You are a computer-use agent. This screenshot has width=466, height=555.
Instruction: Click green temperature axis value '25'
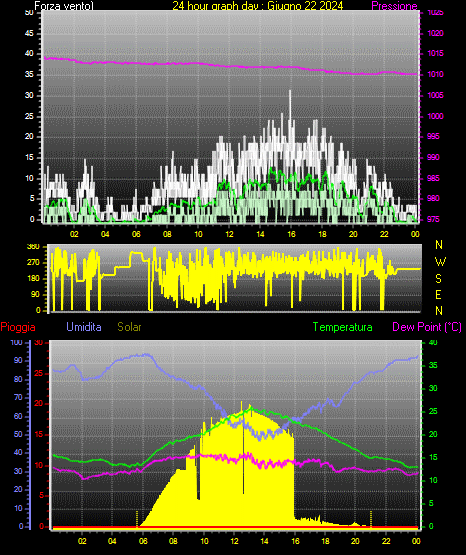[x=433, y=411]
